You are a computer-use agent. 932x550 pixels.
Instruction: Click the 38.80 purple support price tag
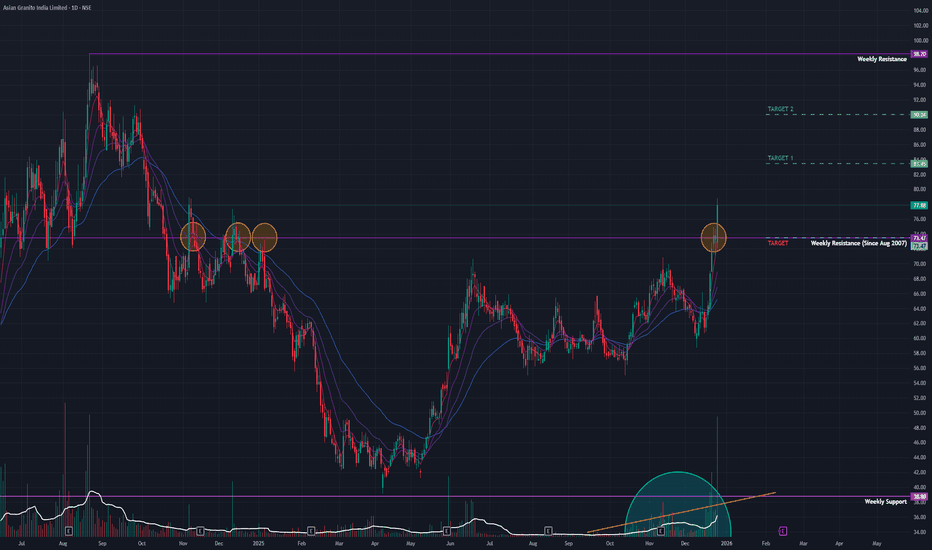919,496
